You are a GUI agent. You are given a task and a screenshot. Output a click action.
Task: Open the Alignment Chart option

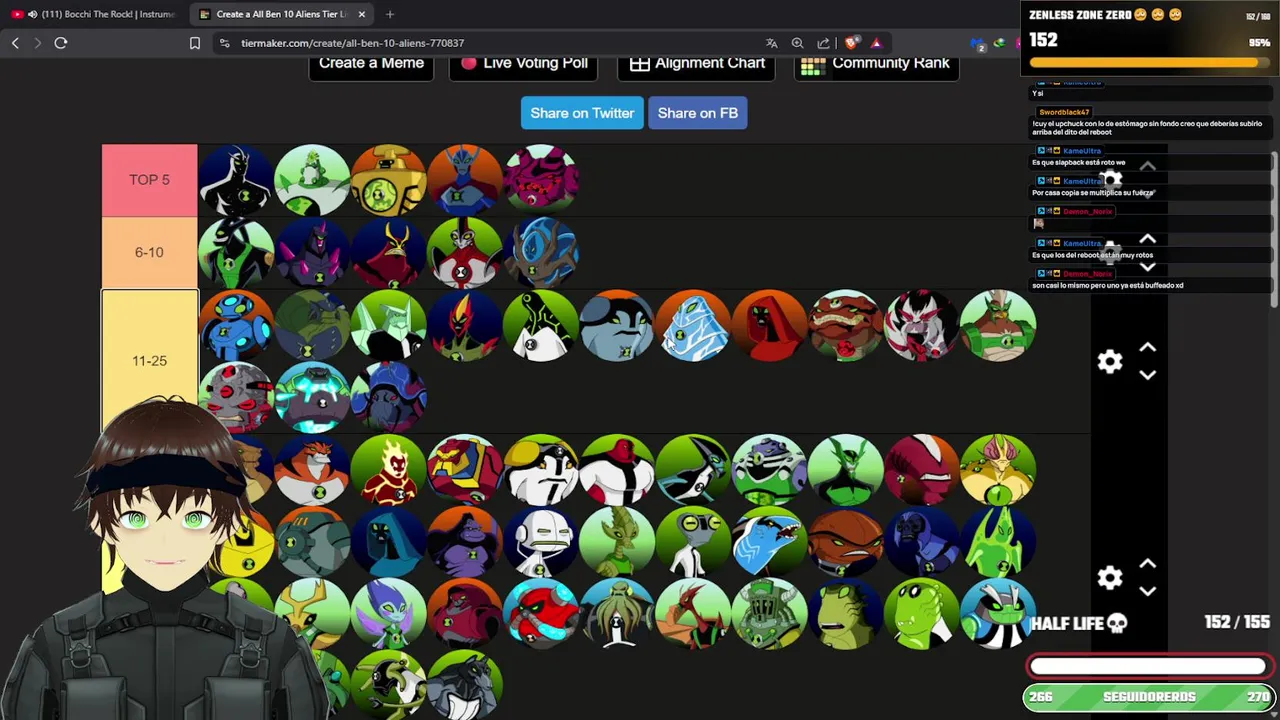[x=697, y=64]
